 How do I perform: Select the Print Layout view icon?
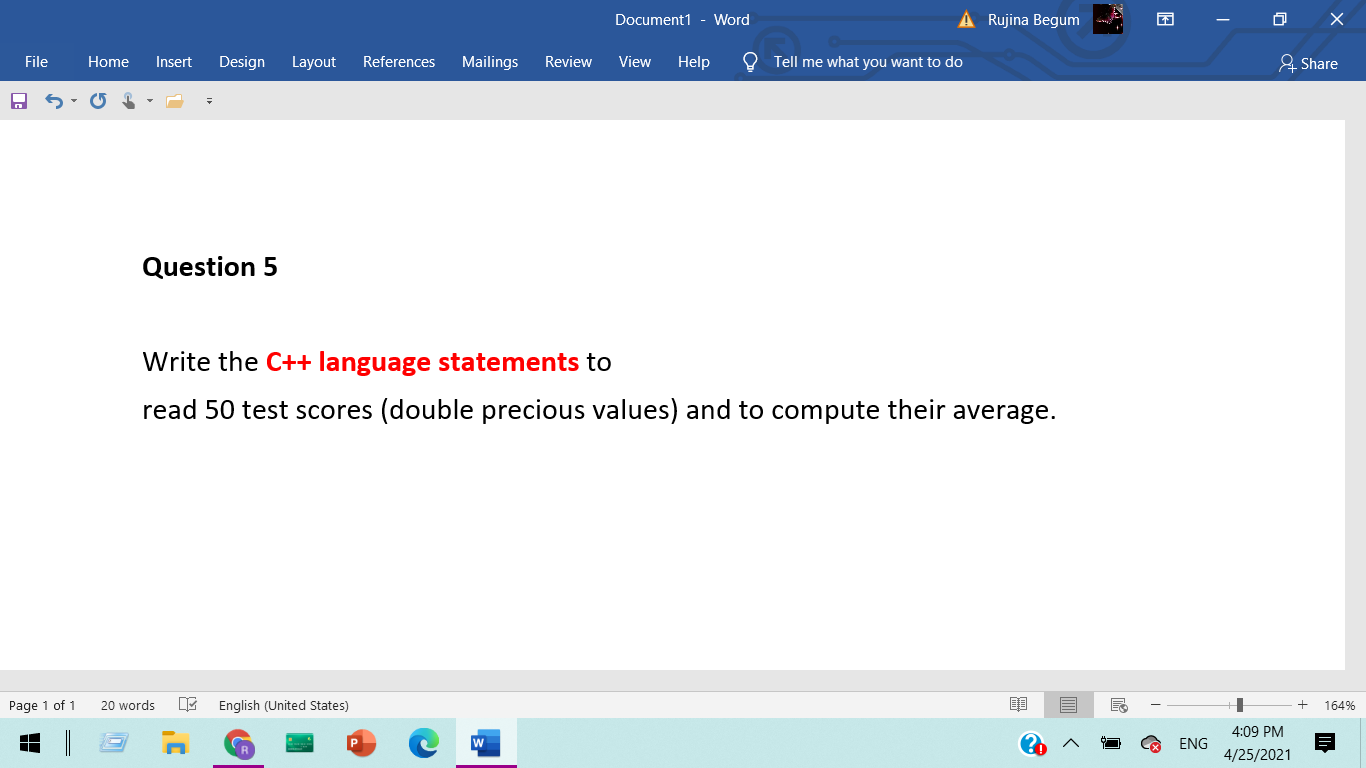point(1067,705)
